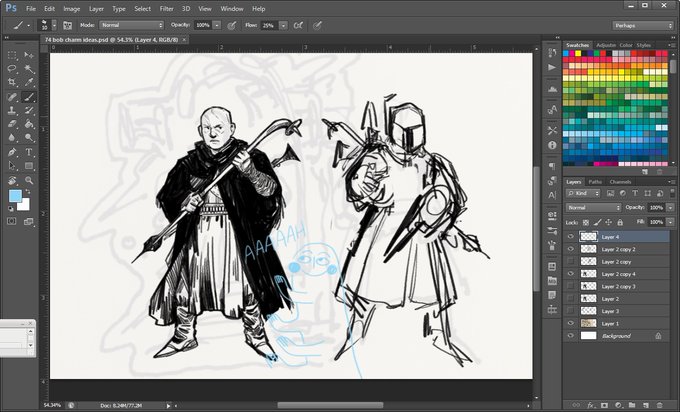The height and width of the screenshot is (412, 680).
Task: Hide Layer 1 visibility
Action: pyautogui.click(x=571, y=323)
